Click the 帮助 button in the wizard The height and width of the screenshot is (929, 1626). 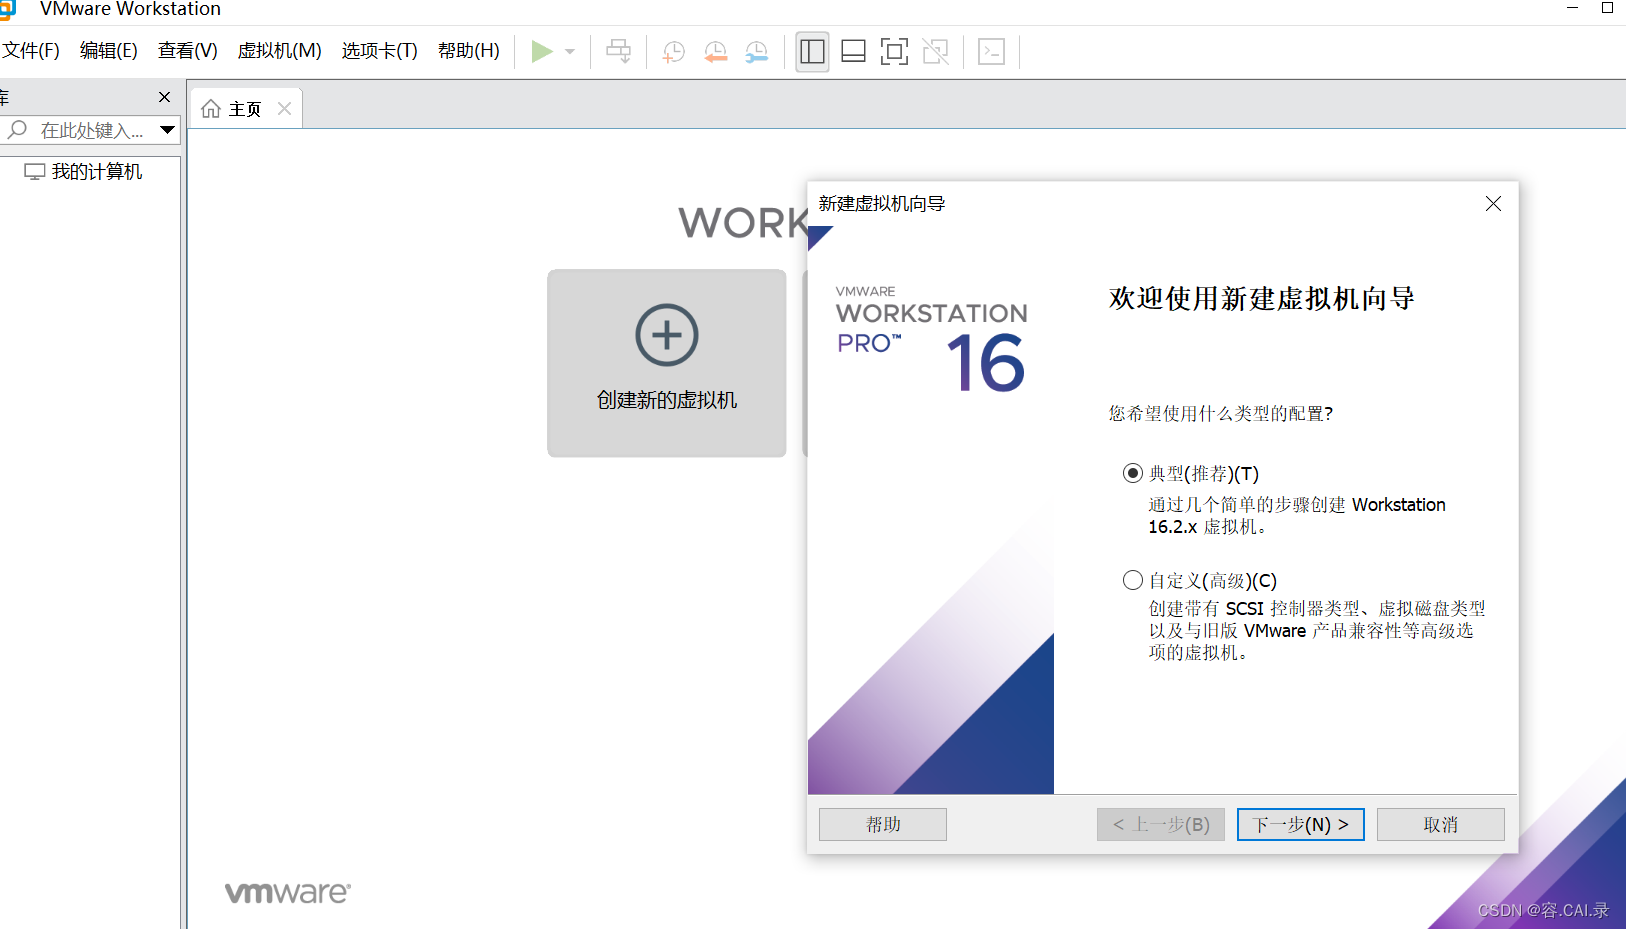coord(883,824)
